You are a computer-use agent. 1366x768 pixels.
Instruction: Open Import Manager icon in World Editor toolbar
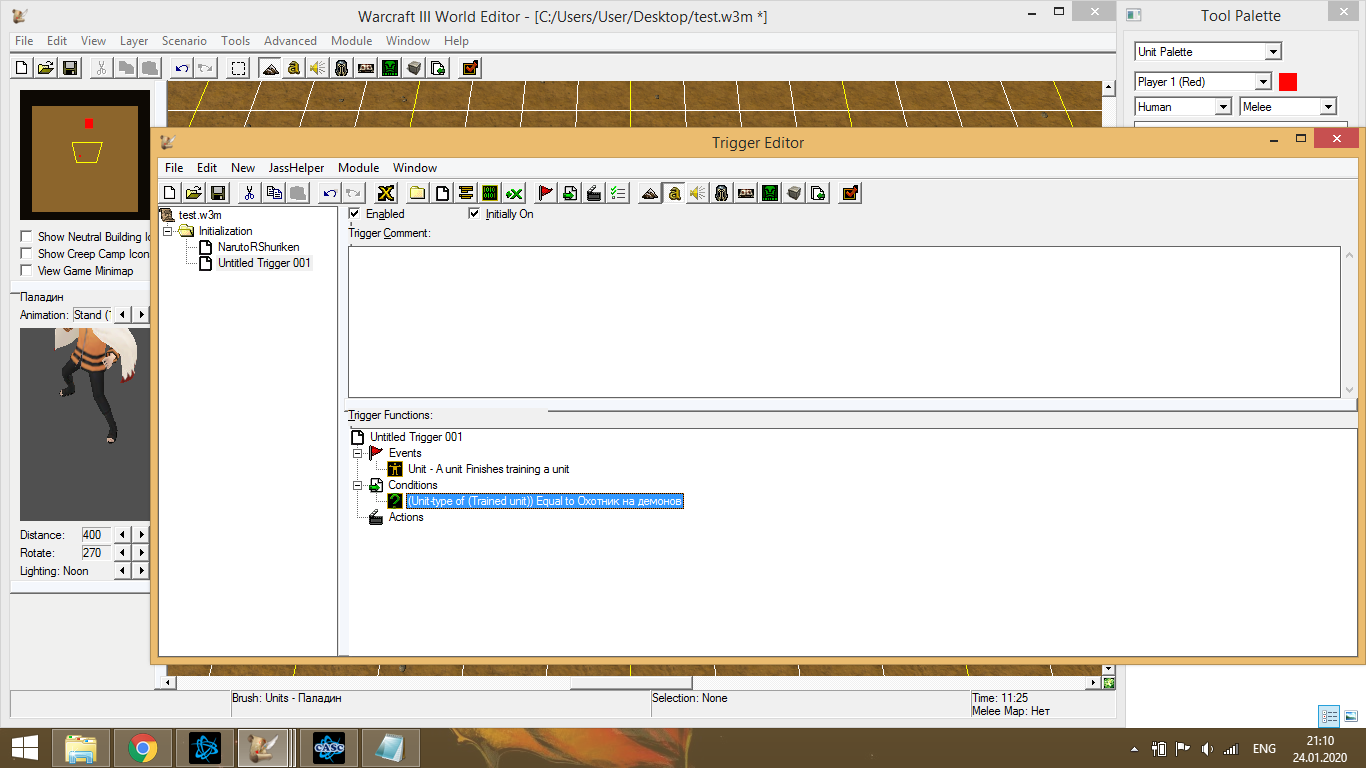pos(438,68)
